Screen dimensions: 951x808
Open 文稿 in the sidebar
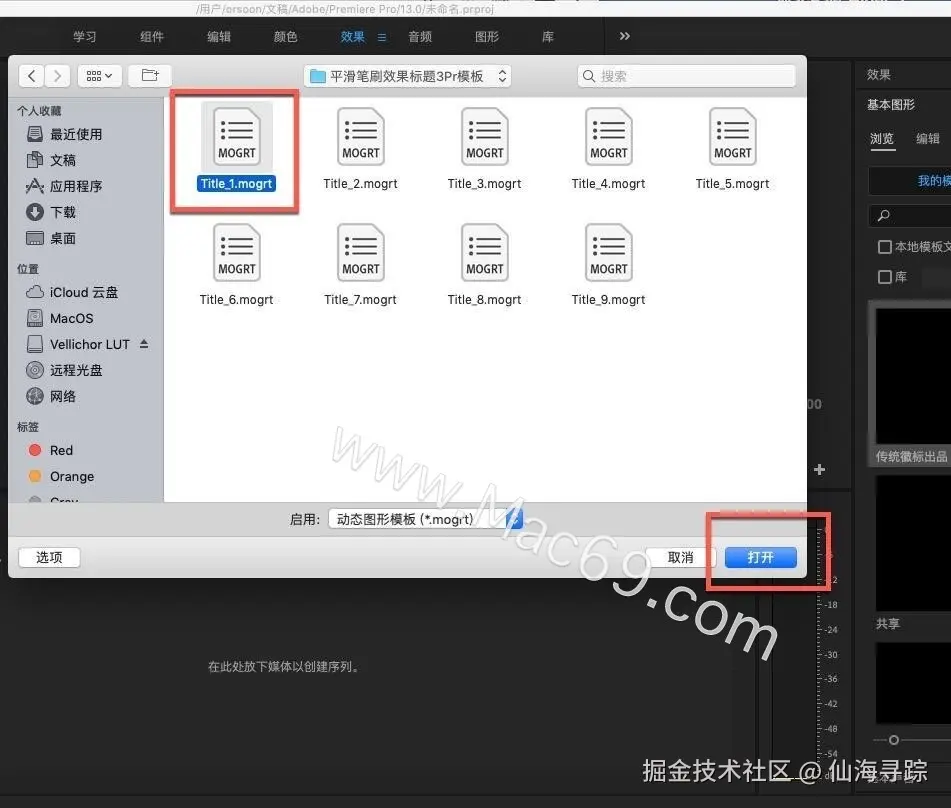coord(52,160)
